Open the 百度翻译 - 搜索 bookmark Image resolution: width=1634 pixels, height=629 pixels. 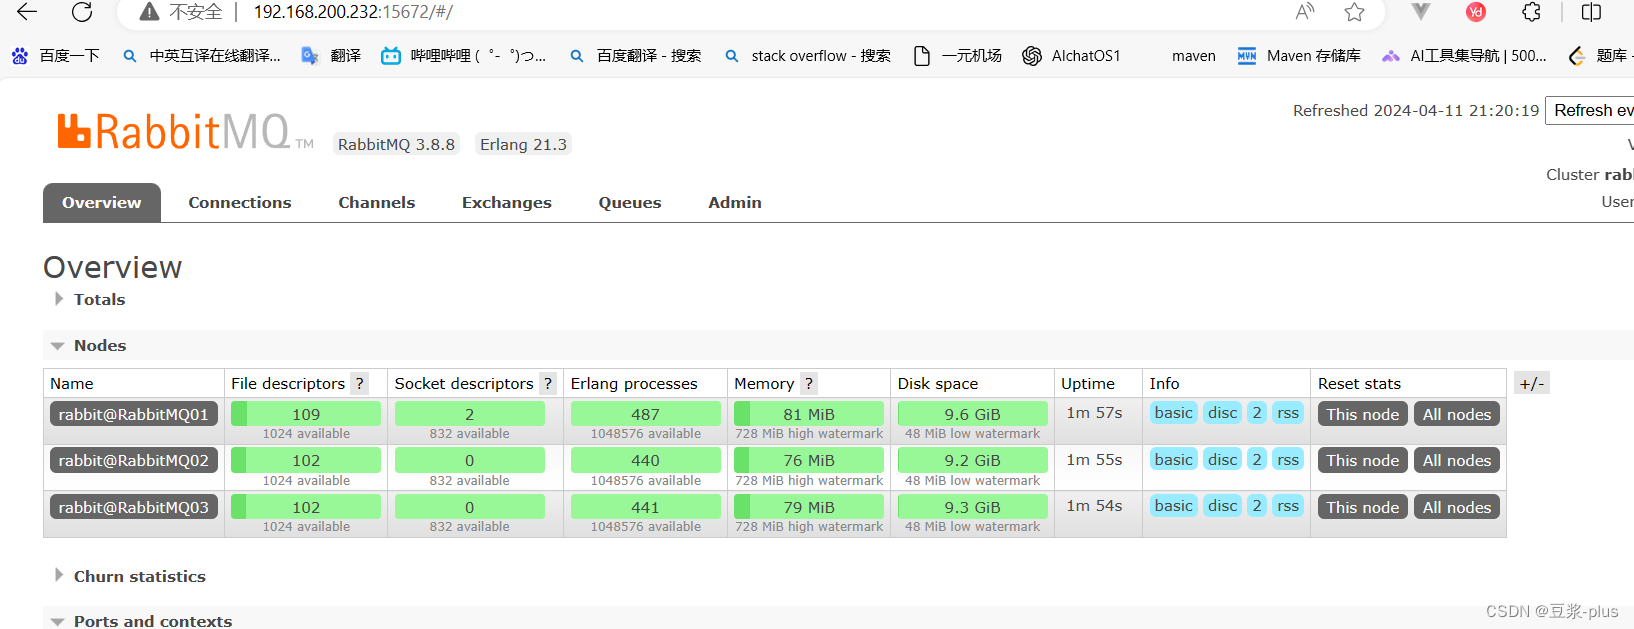635,56
